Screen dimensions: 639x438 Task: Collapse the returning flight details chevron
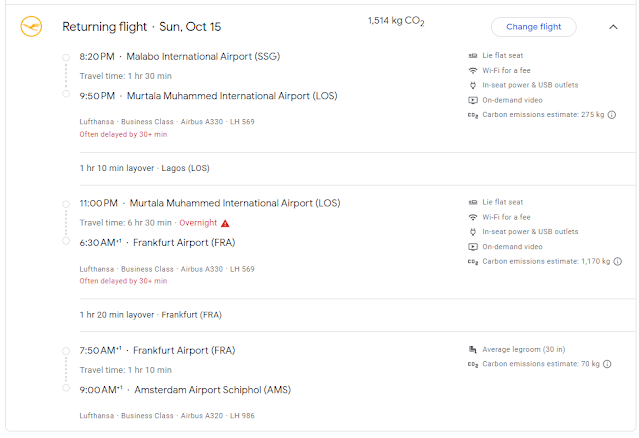click(x=613, y=27)
